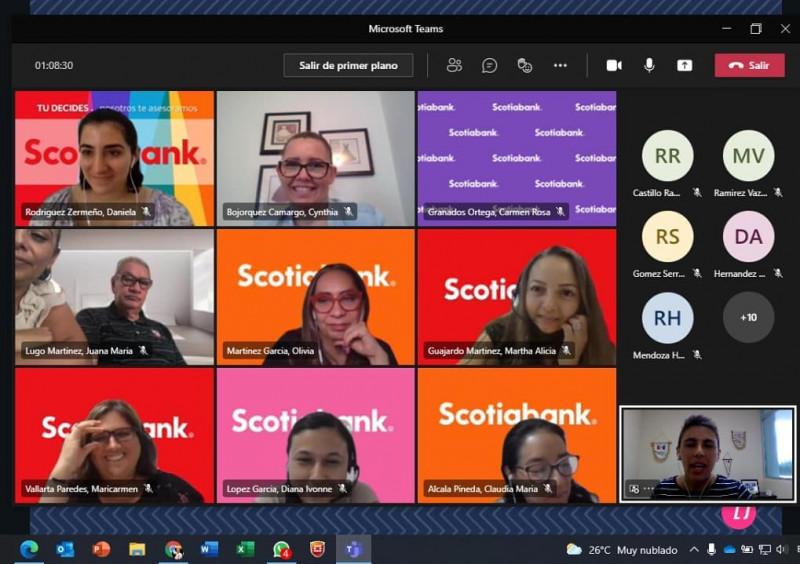Screen dimensions: 800x564
Task: Open PowerPoint from the taskbar
Action: [101, 549]
